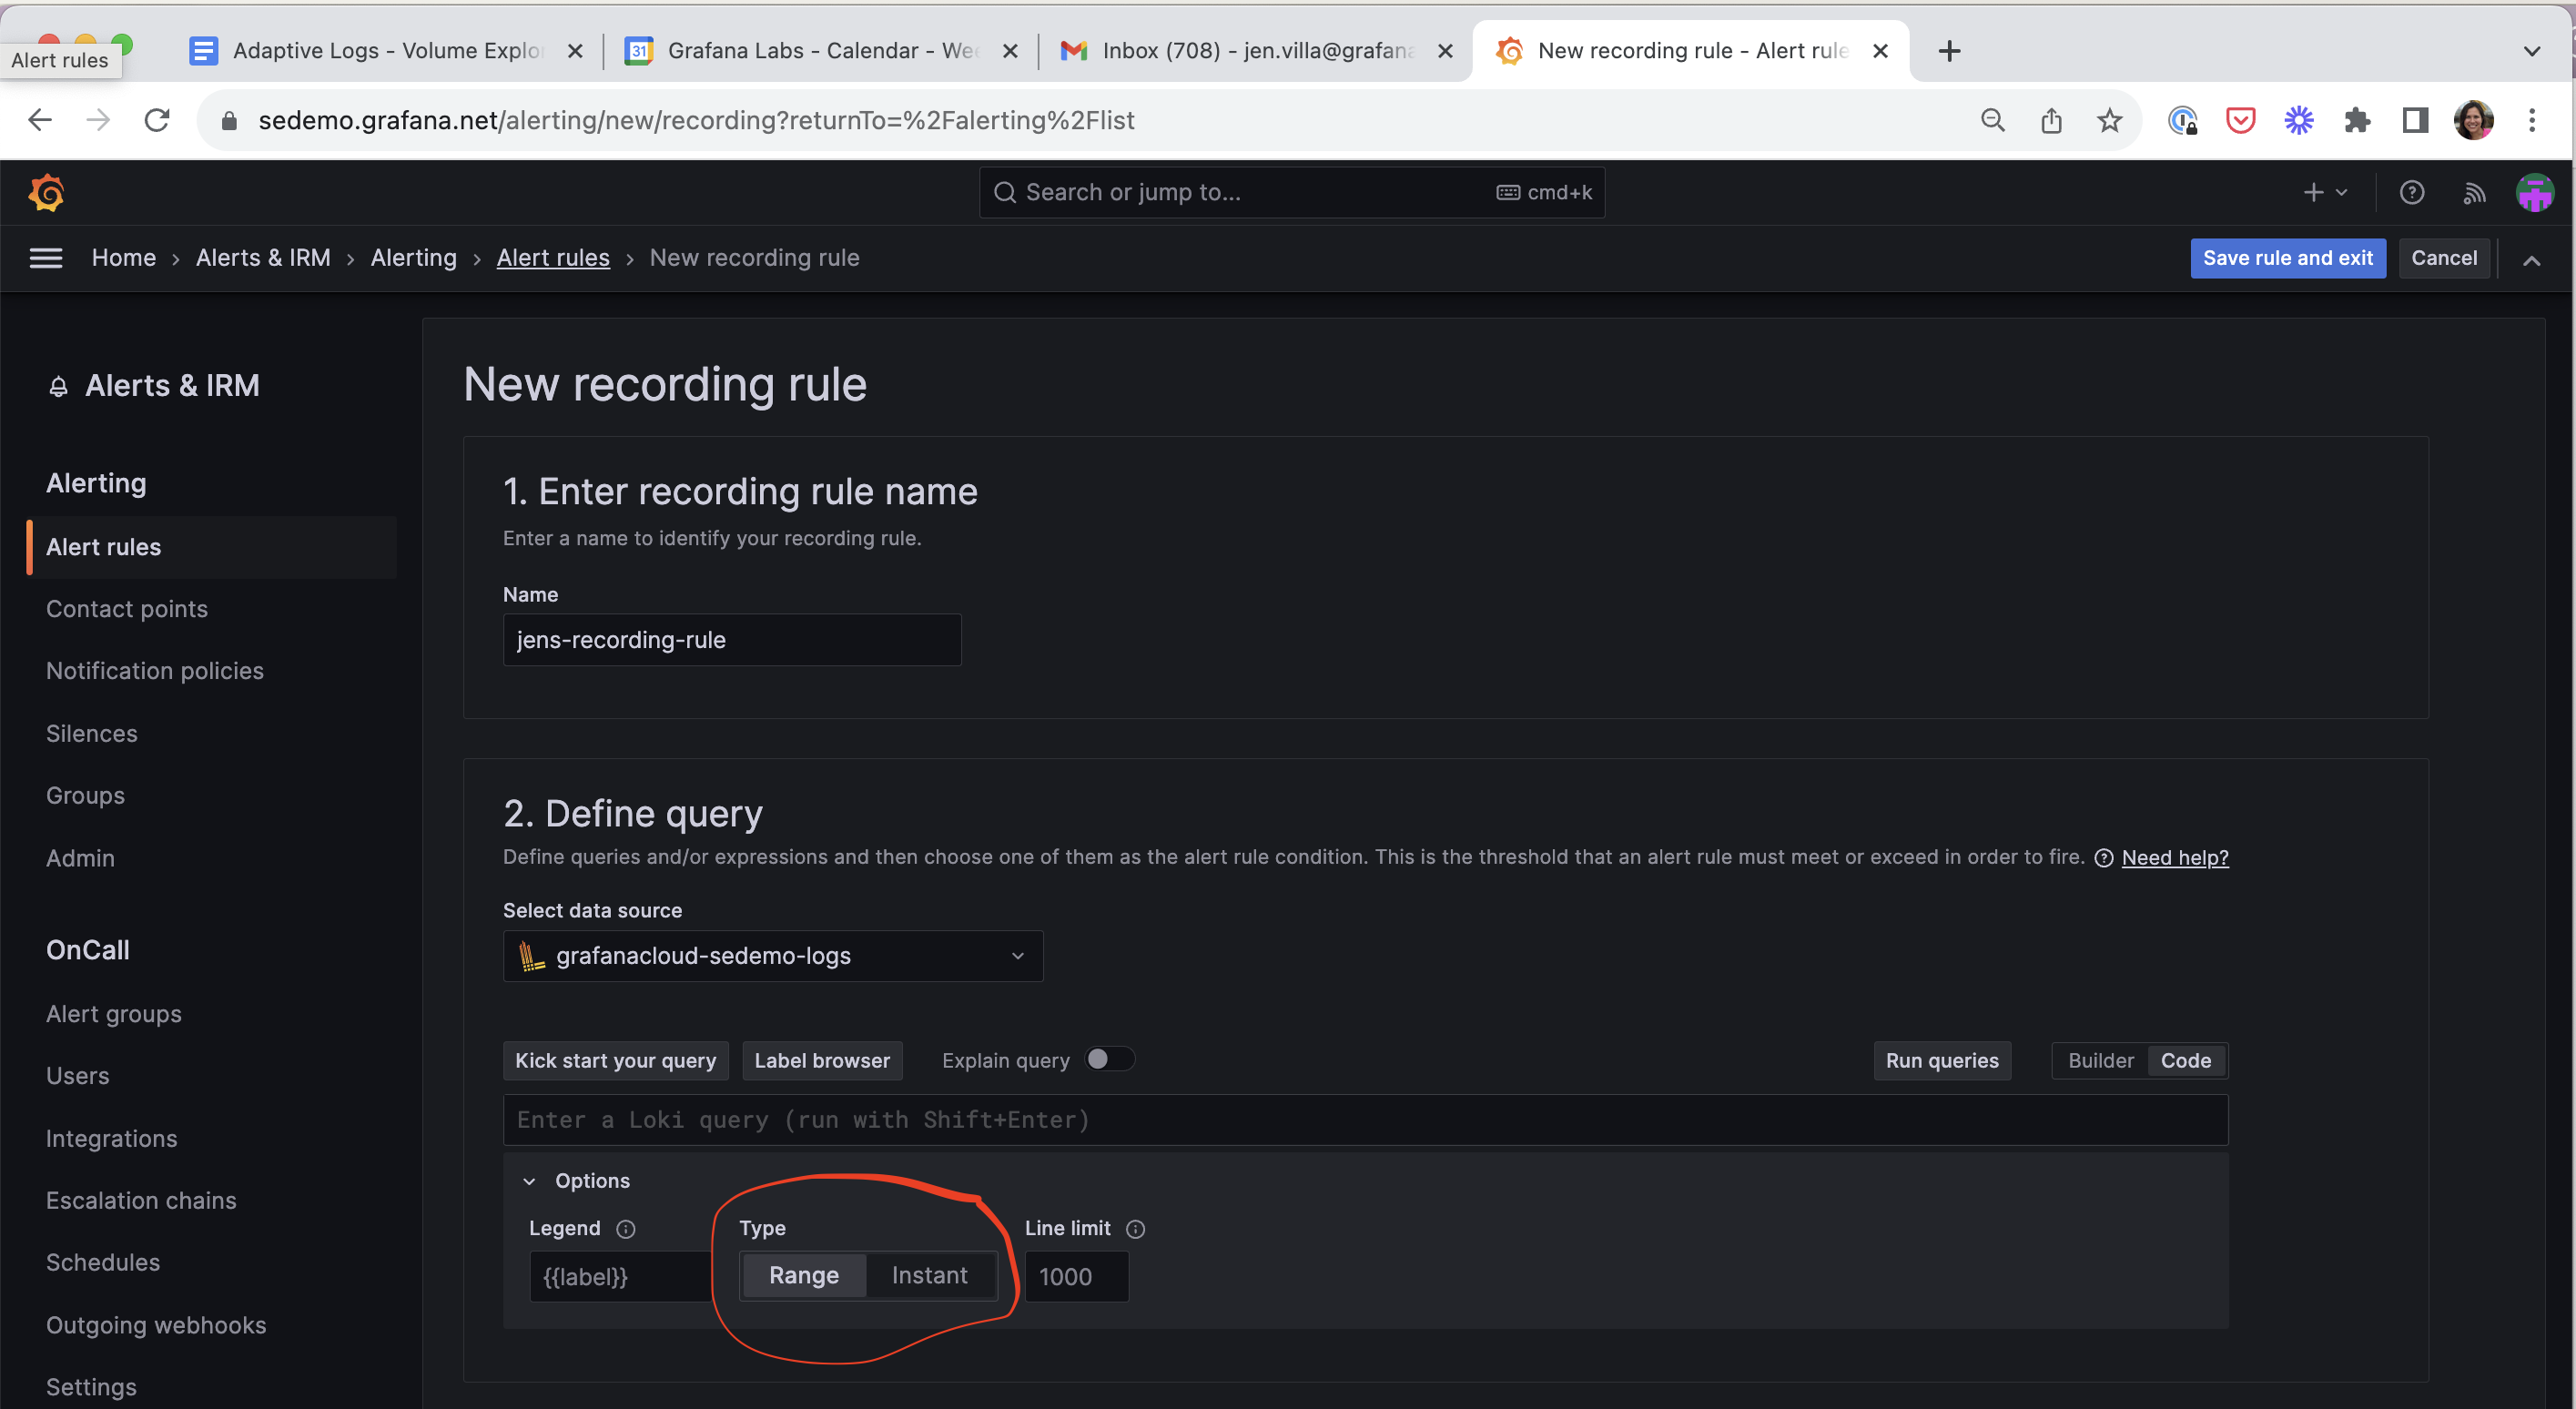The image size is (2576, 1409).
Task: Click the news feed RSS icon
Action: [x=2474, y=192]
